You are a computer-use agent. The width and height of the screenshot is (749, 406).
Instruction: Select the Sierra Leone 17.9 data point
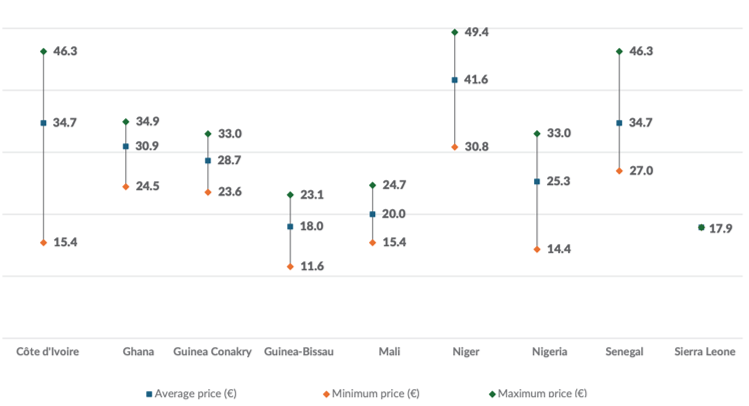pyautogui.click(x=701, y=228)
